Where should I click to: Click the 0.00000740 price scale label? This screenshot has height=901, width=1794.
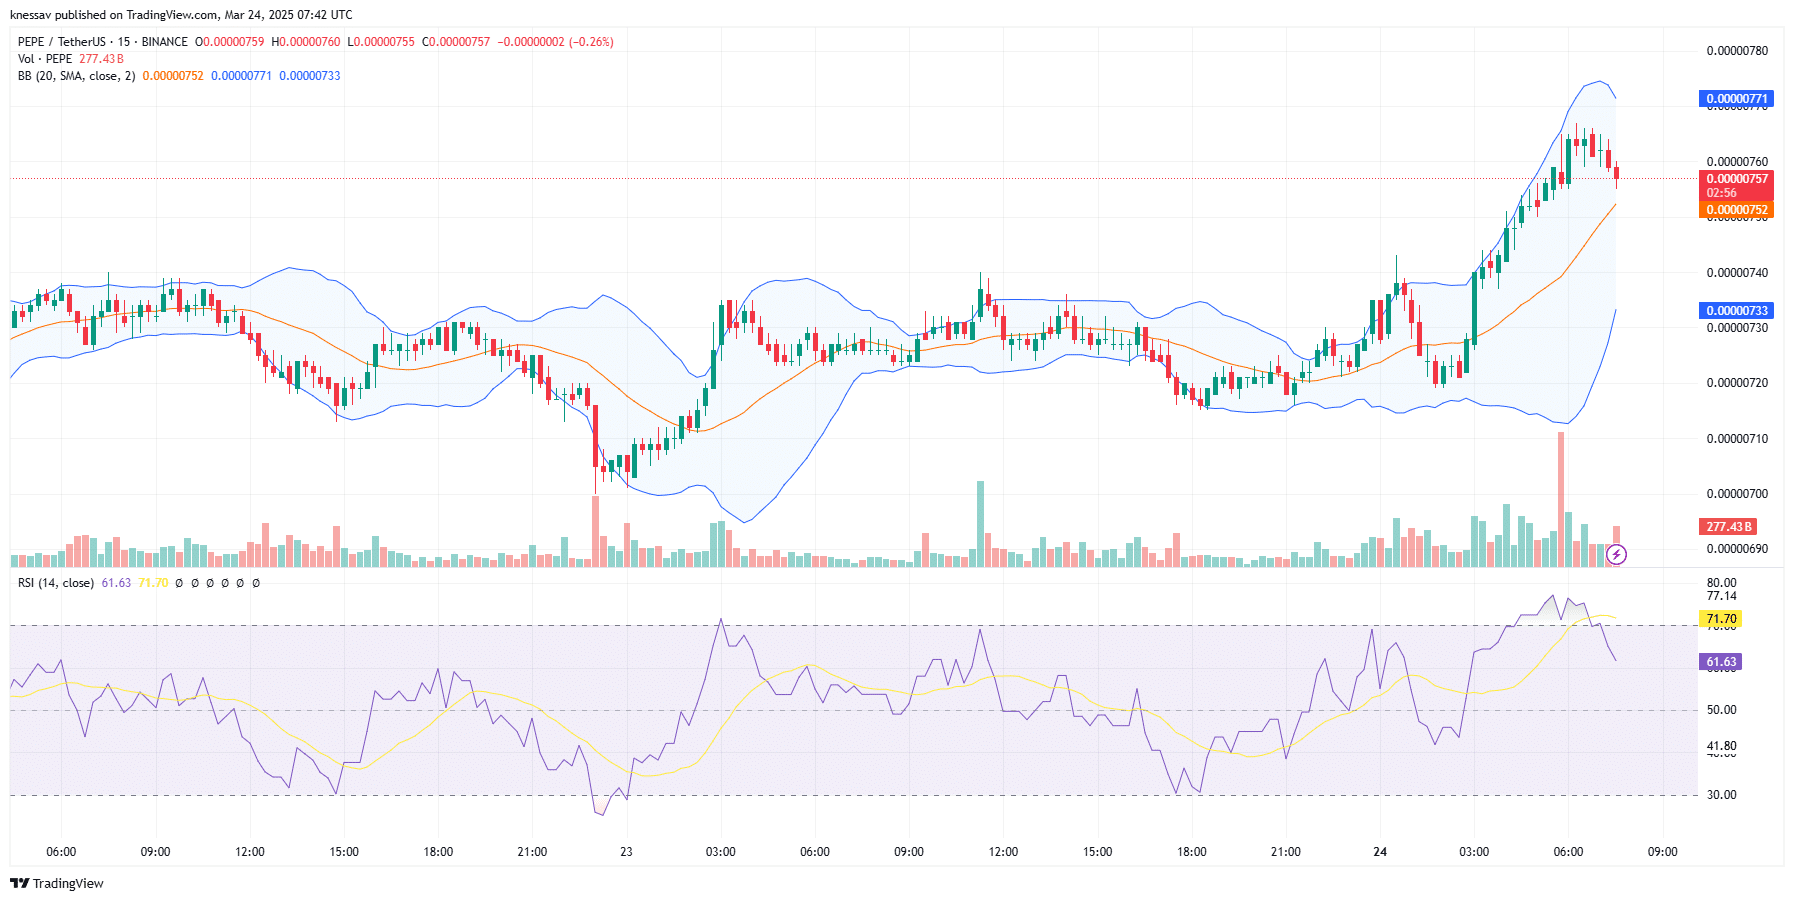pyautogui.click(x=1737, y=273)
